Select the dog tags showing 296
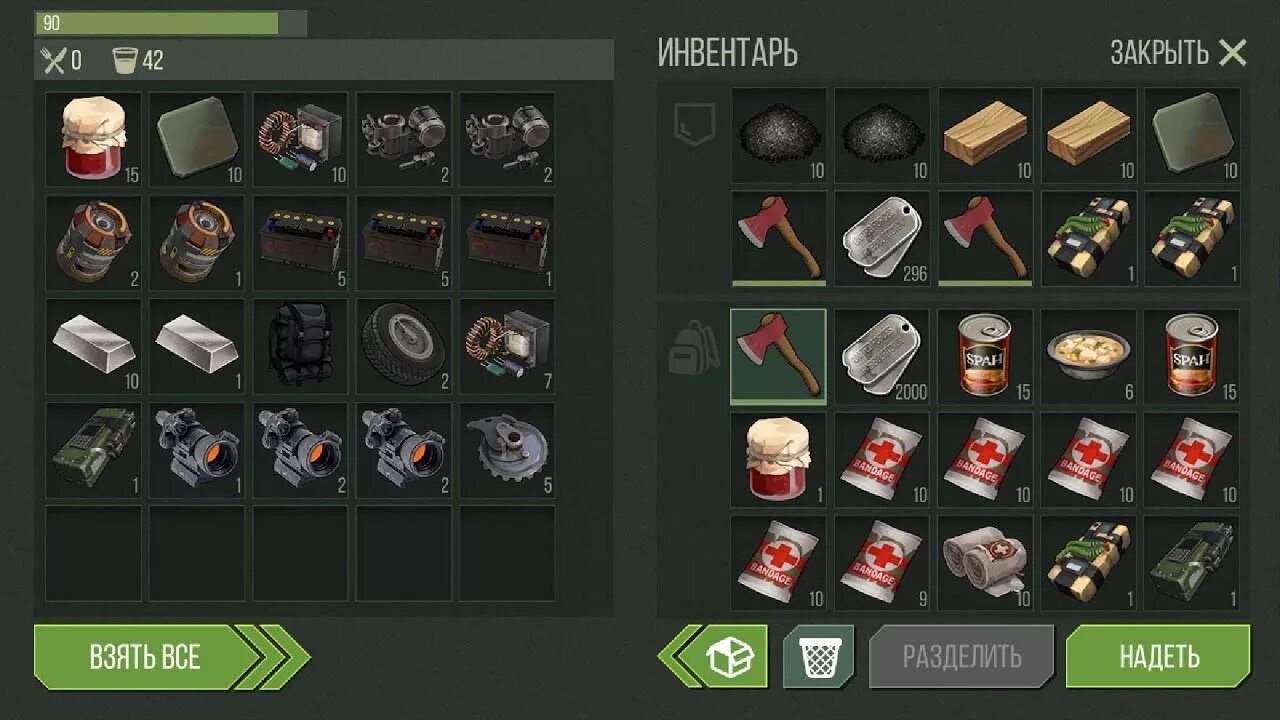1280x720 pixels. pos(883,238)
